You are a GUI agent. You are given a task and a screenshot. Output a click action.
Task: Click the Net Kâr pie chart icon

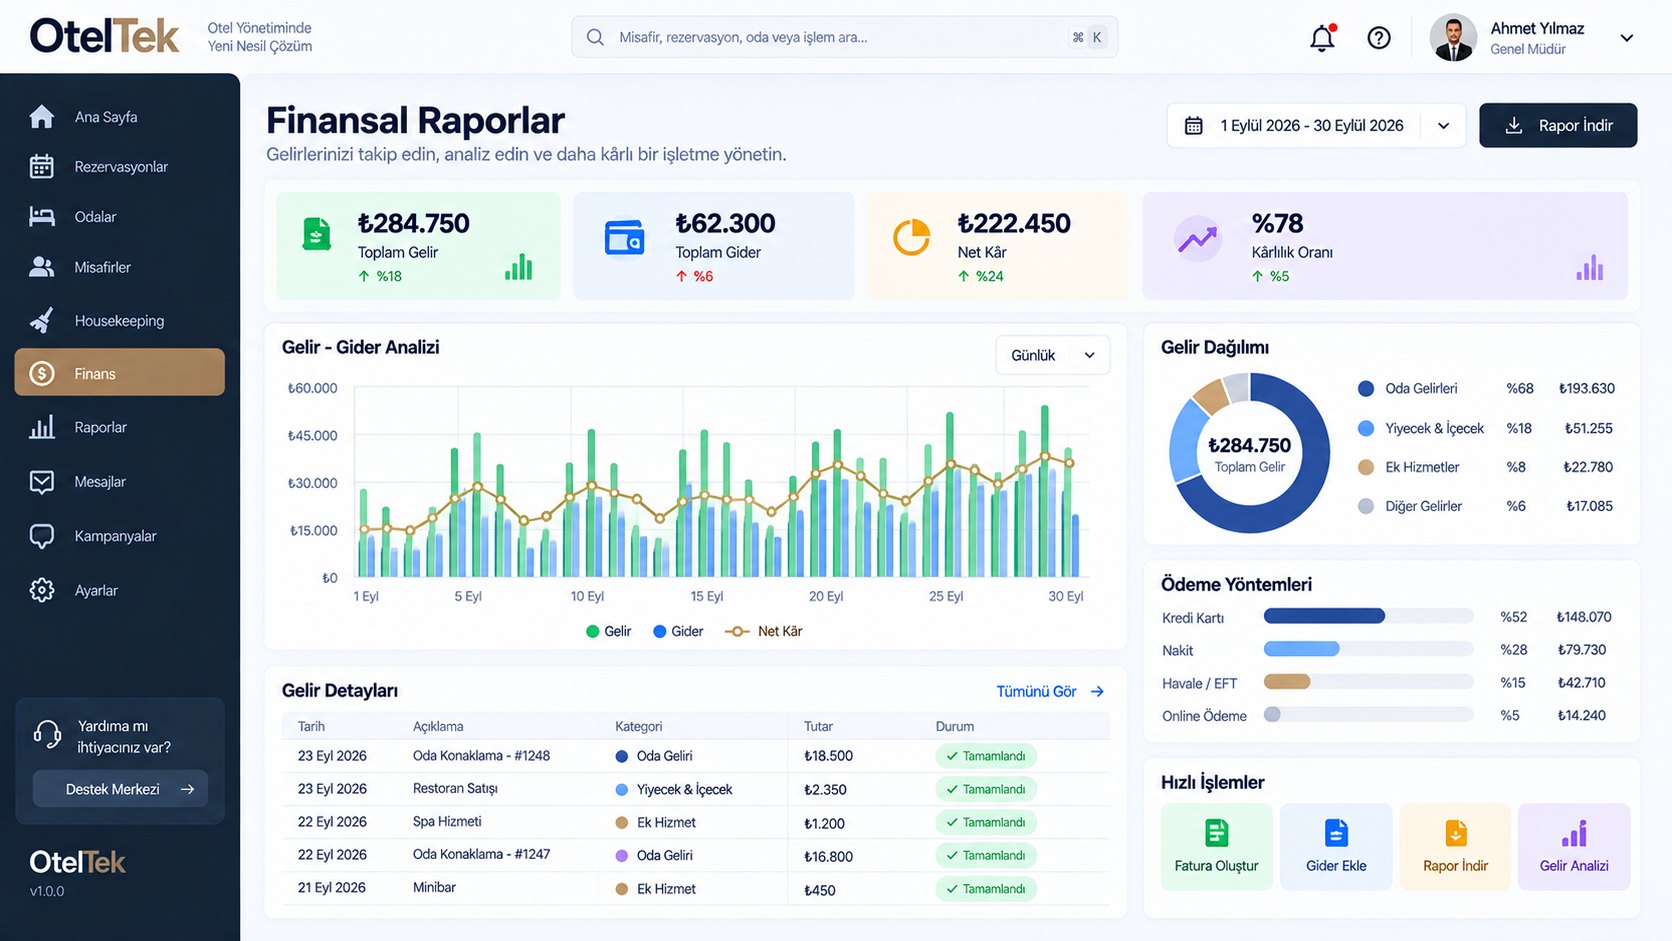911,237
